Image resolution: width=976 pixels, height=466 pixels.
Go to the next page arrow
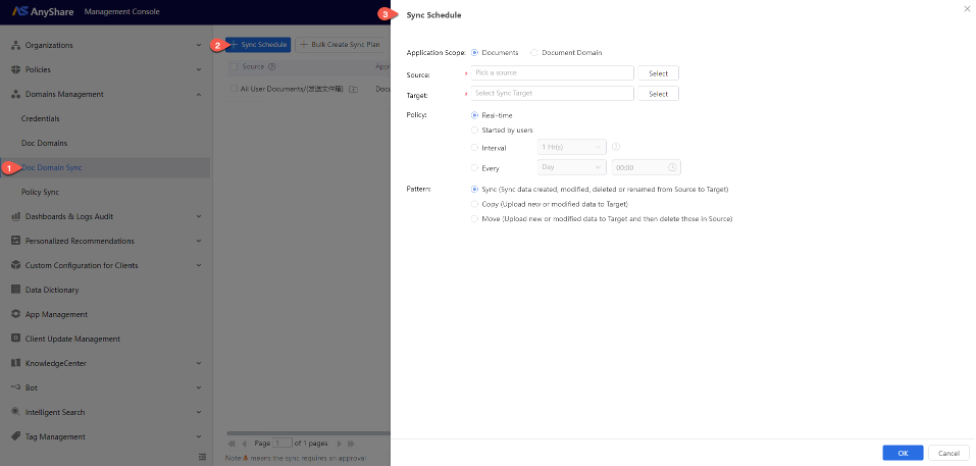coord(339,444)
